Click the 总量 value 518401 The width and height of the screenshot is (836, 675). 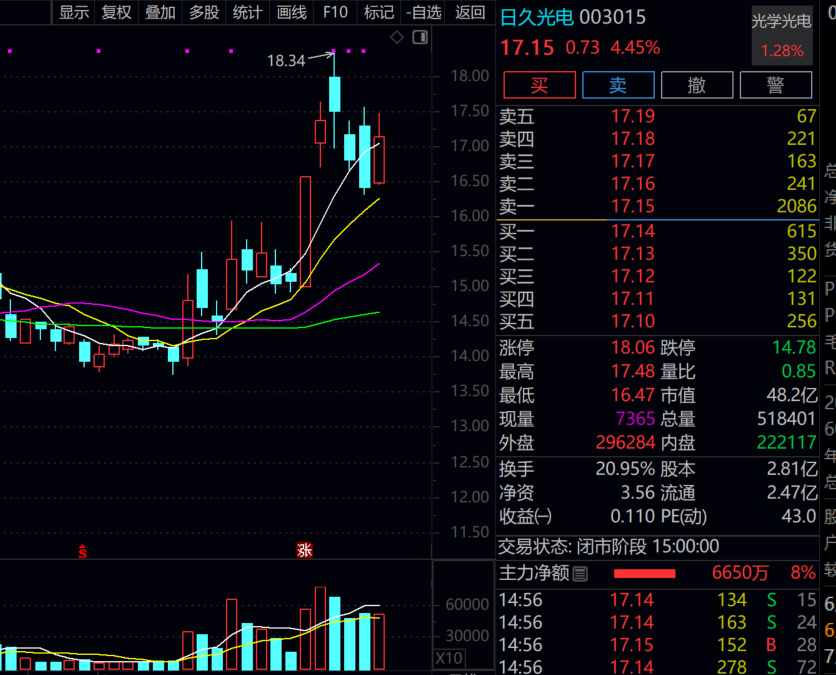786,419
